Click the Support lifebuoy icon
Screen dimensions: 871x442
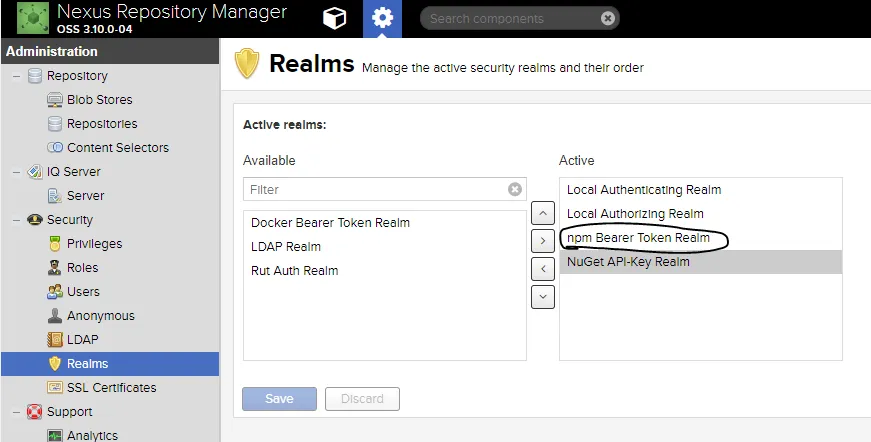(x=35, y=411)
